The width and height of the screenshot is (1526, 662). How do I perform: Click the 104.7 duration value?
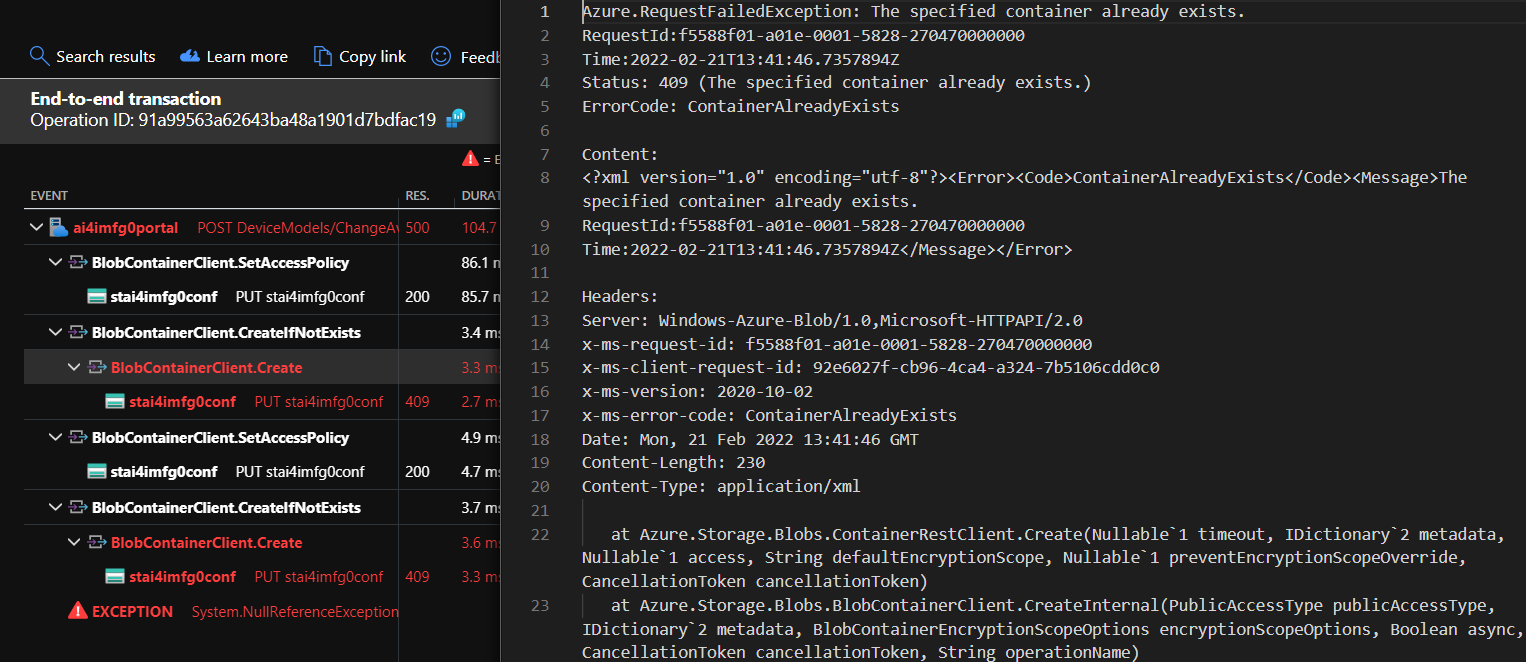click(479, 228)
